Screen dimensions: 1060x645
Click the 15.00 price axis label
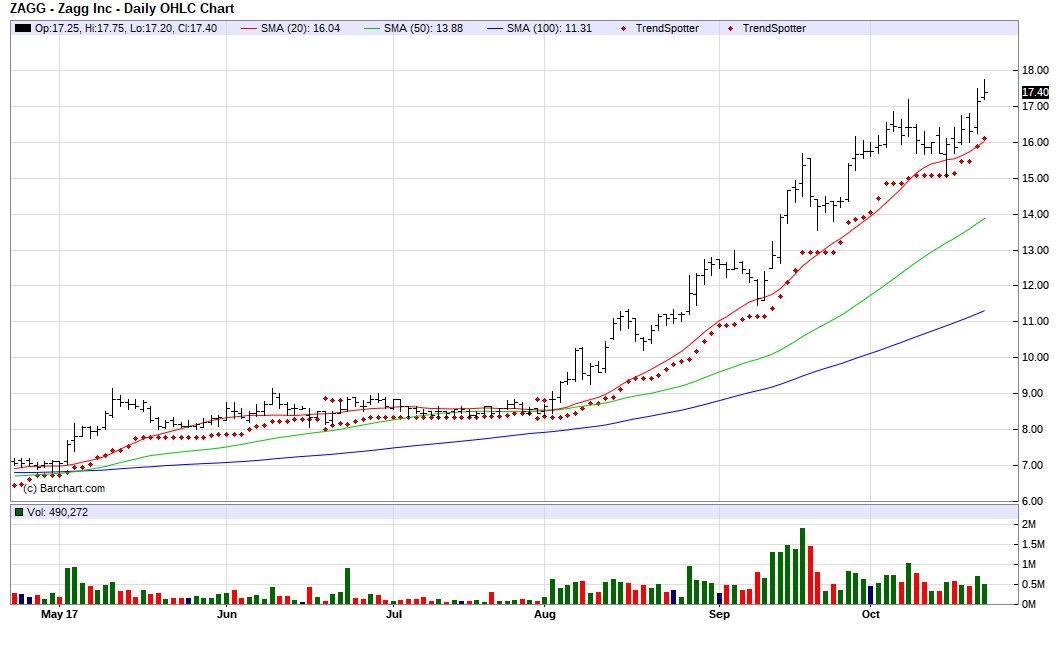[x=1035, y=178]
